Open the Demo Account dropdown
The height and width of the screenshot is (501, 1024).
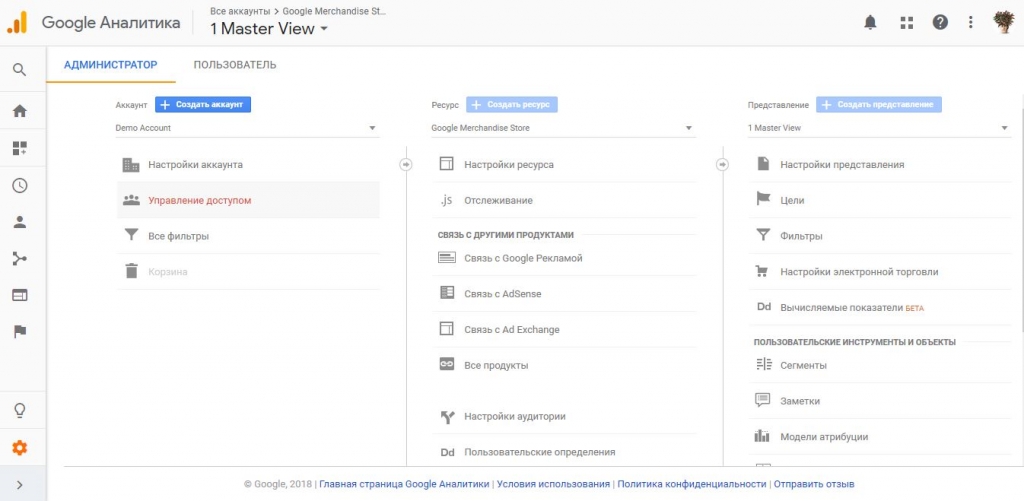pos(247,128)
